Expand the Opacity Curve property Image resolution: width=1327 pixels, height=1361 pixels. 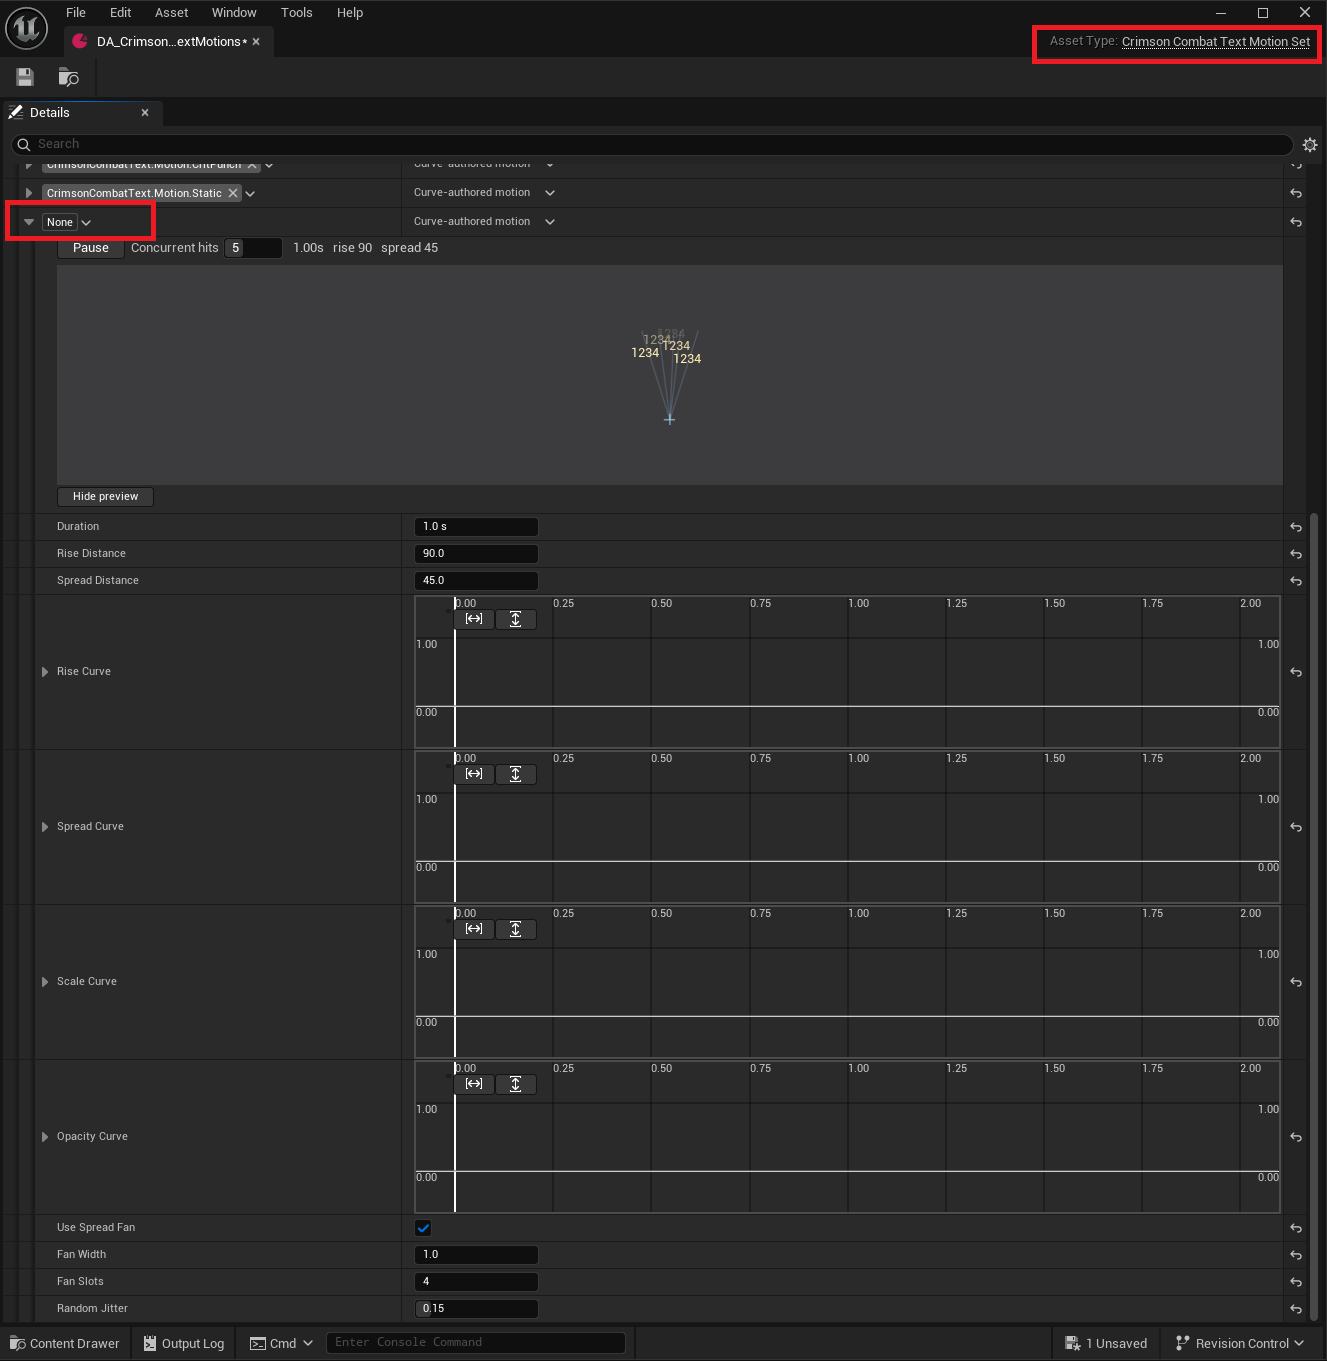click(x=45, y=1137)
